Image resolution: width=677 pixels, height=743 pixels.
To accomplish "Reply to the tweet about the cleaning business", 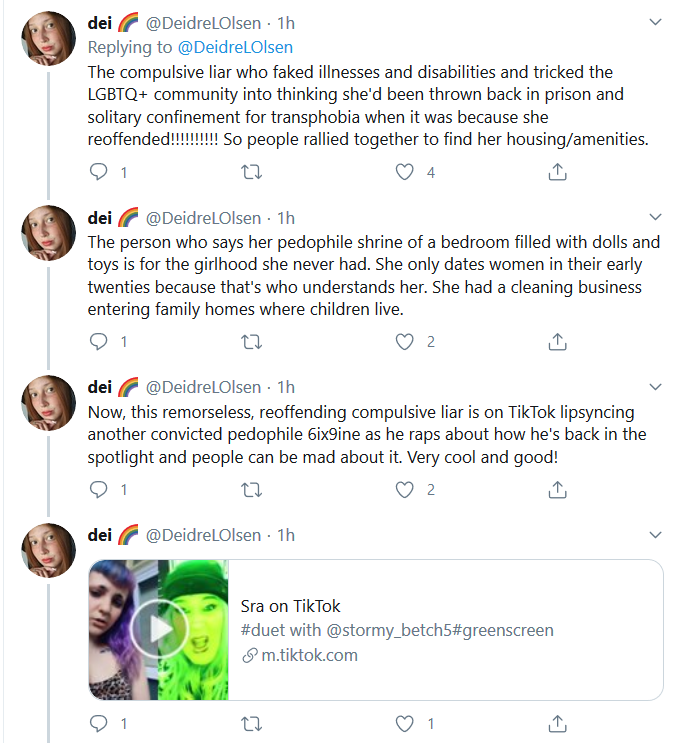I will (99, 341).
